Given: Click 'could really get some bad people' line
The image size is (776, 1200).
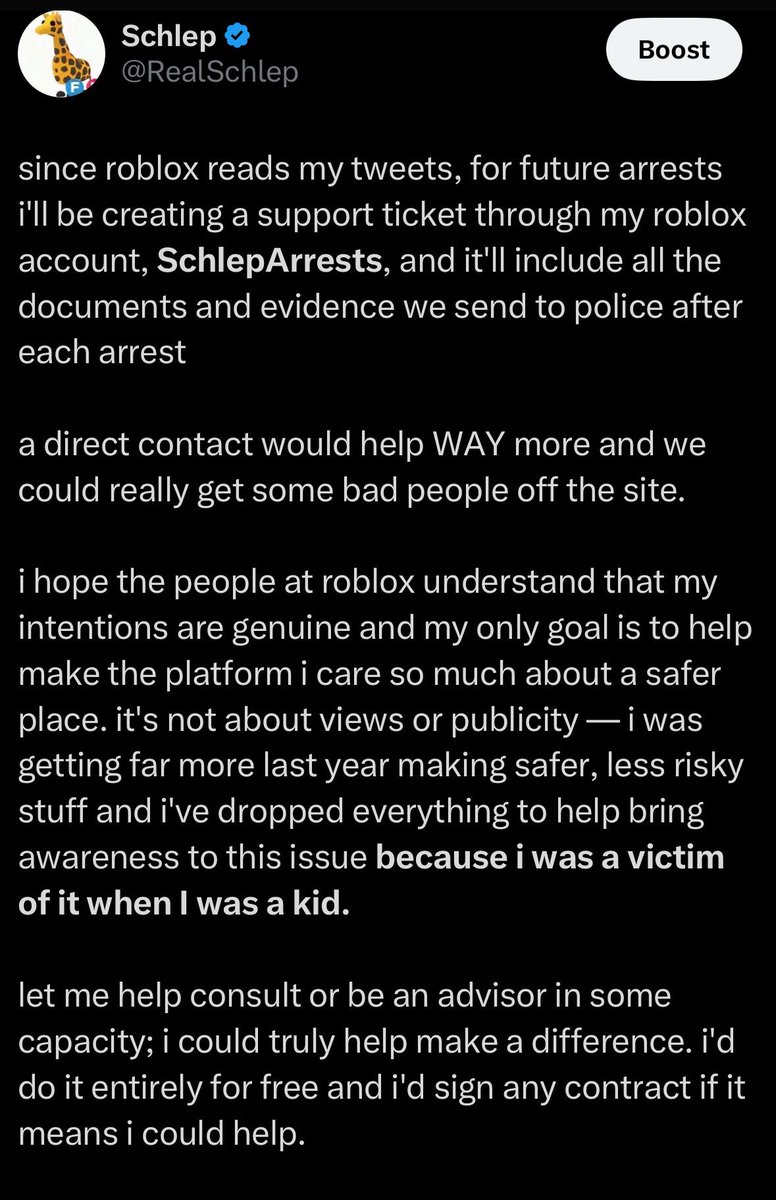Looking at the screenshot, I should coord(350,488).
